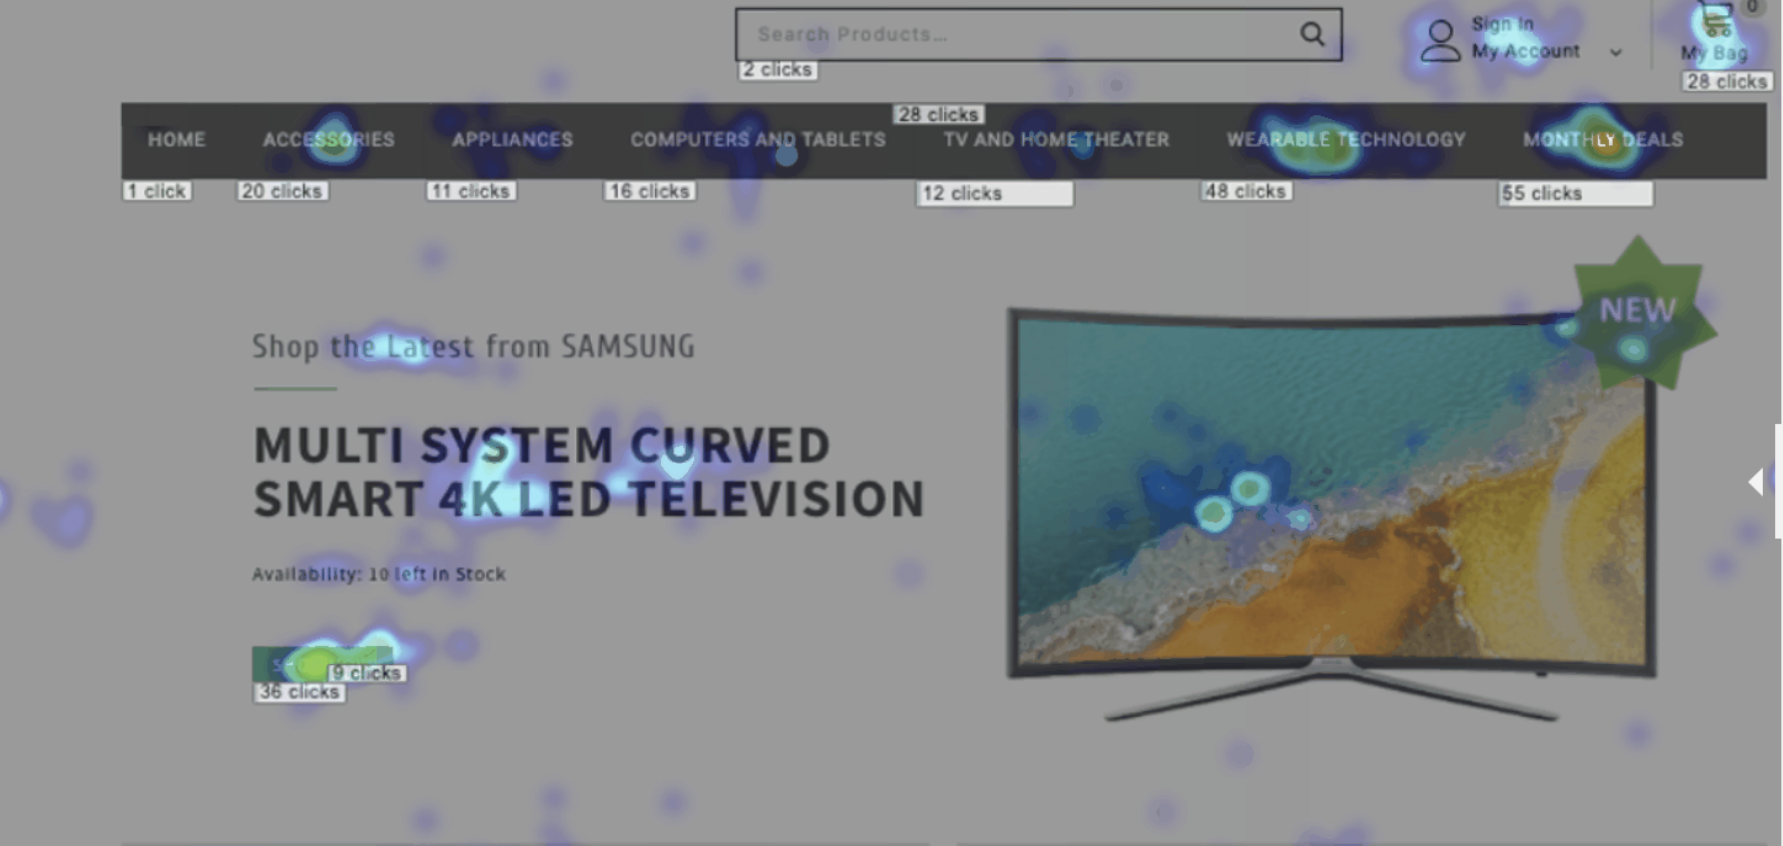Click 'Shop the Latest from SAMSUNG' text
Screen dimensions: 1783x846
click(x=473, y=347)
